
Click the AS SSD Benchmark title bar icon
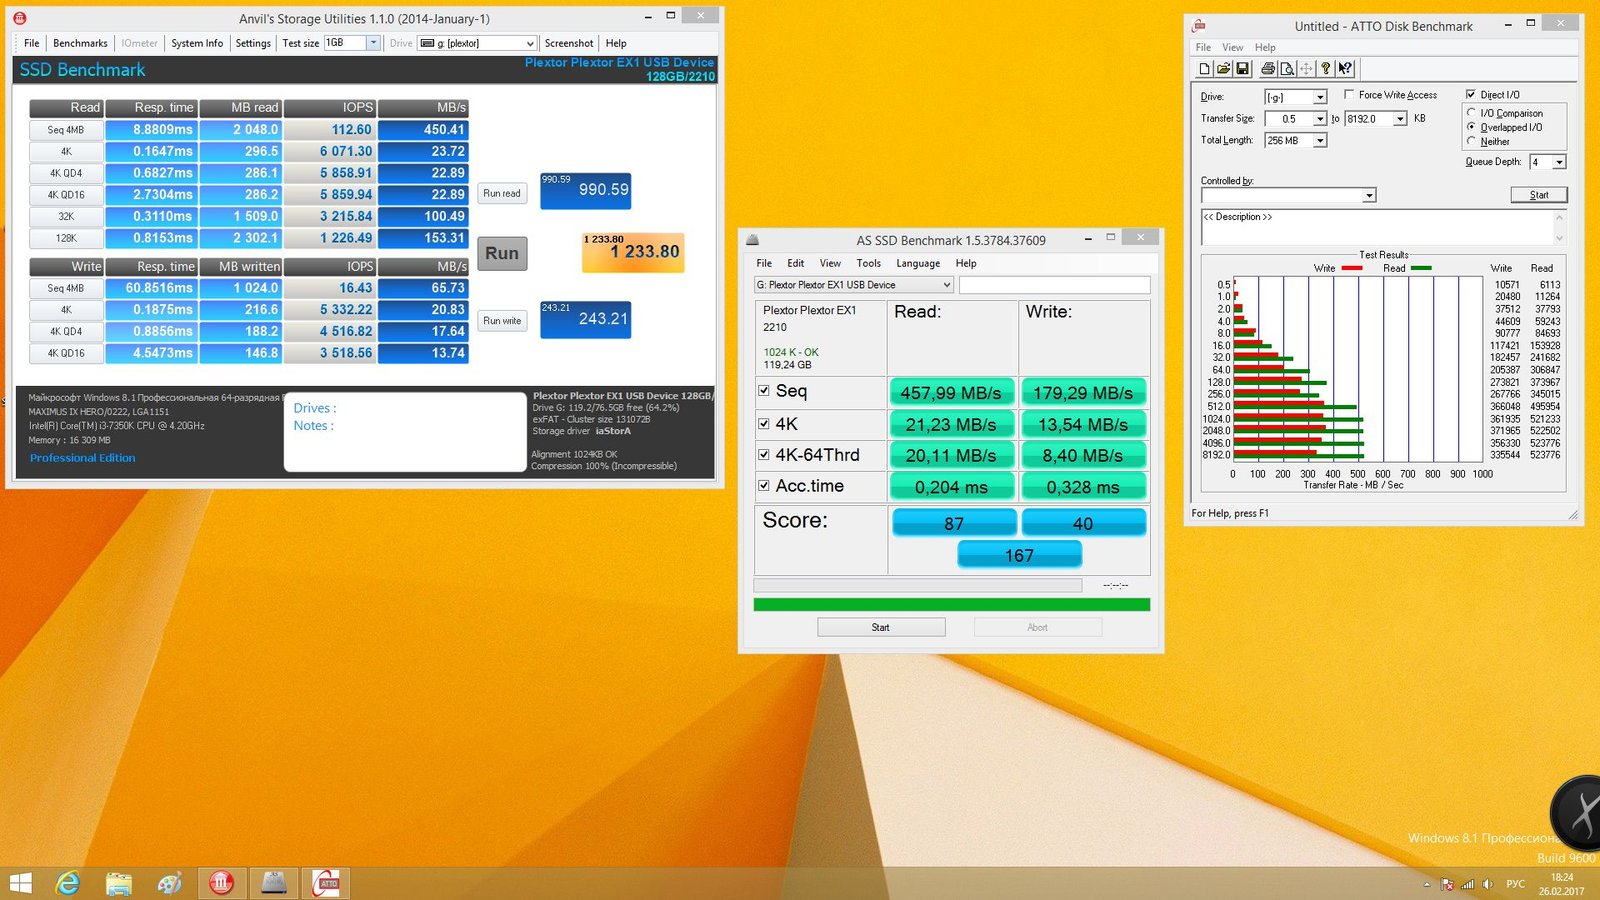(753, 240)
